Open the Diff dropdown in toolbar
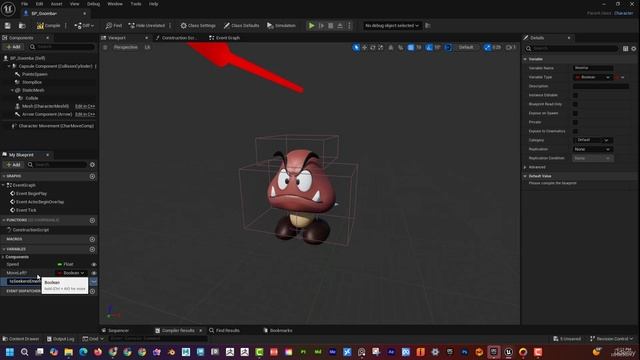640x360 pixels. tap(84, 26)
